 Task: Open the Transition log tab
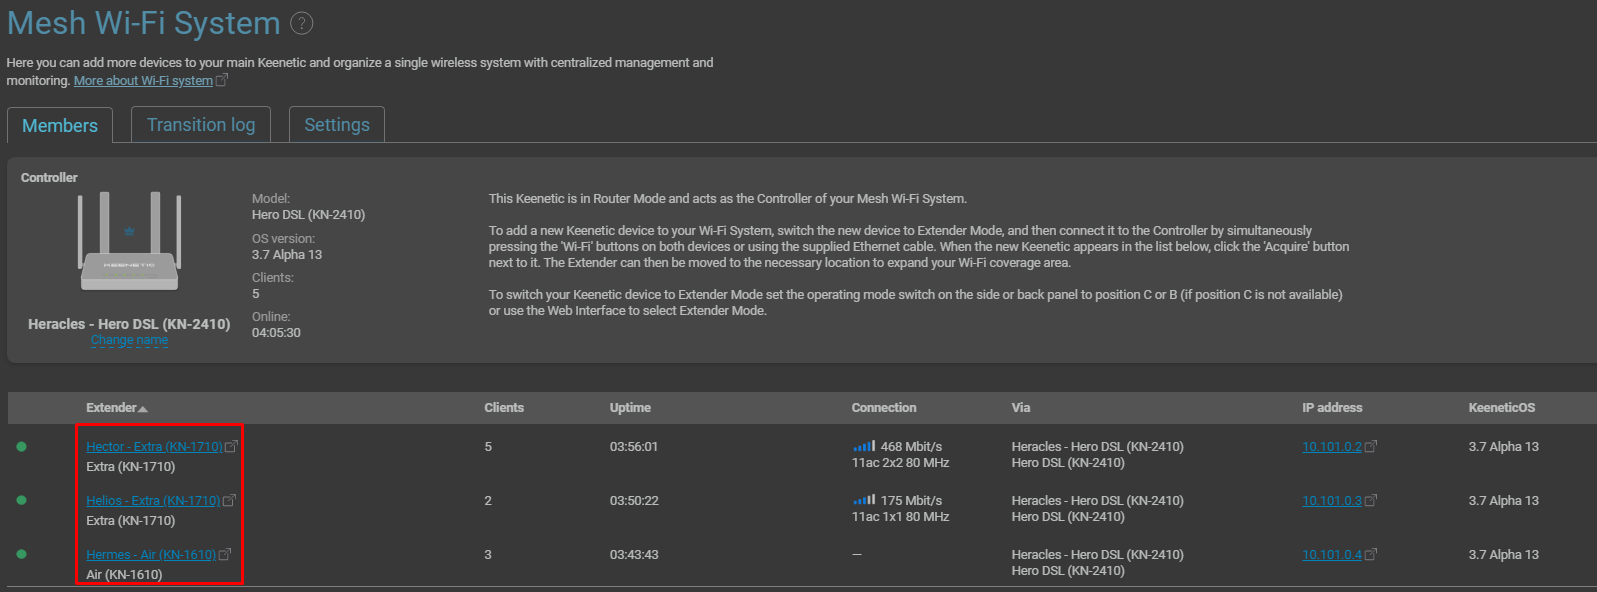tap(201, 124)
